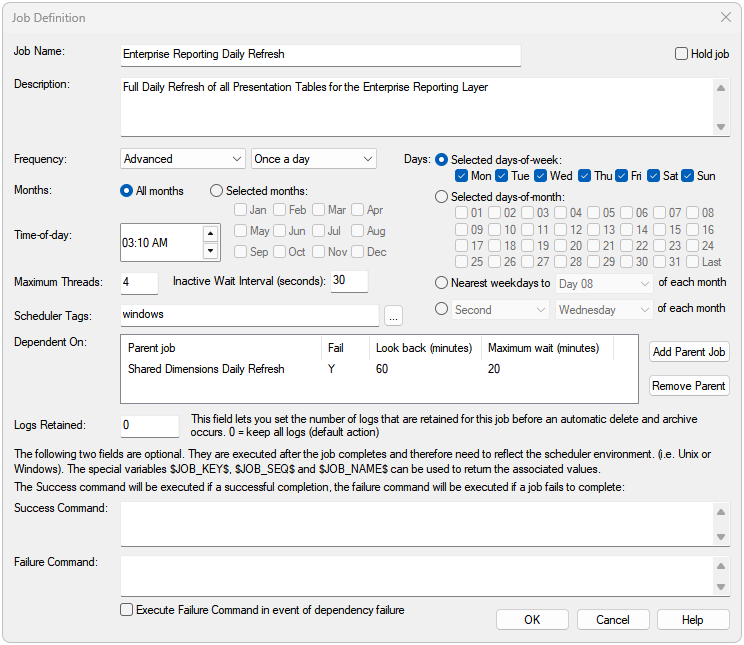Increase Time-of-day with the up spinner arrow

pos(210,234)
